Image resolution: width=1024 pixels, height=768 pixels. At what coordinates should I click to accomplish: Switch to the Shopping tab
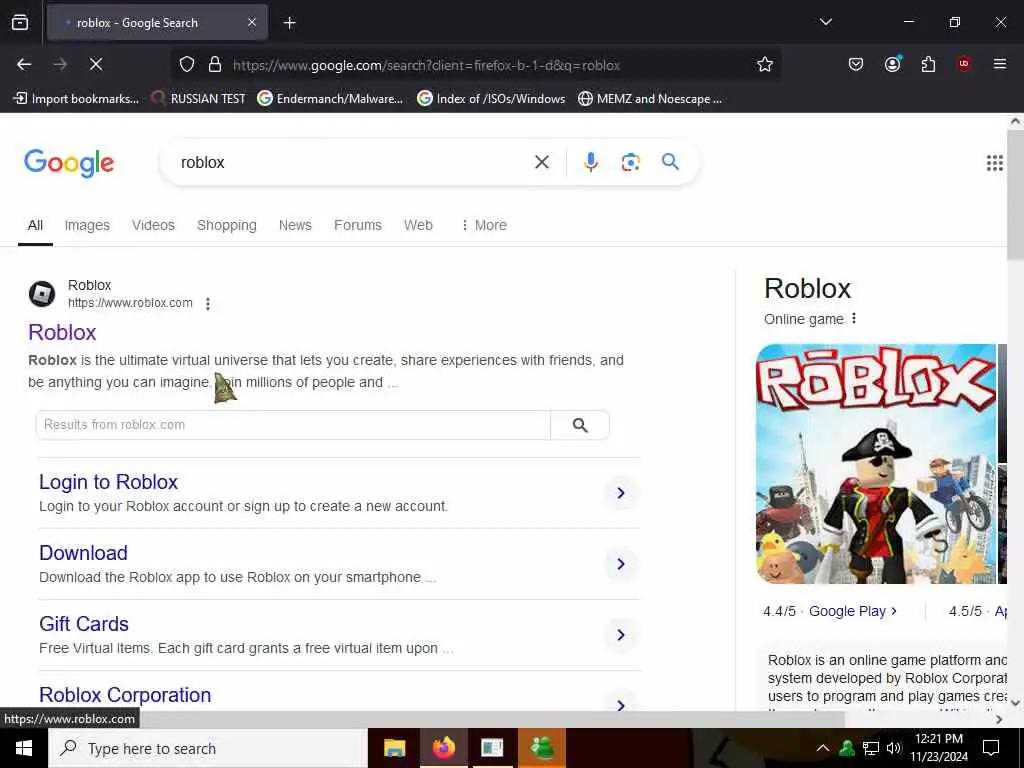pos(227,225)
